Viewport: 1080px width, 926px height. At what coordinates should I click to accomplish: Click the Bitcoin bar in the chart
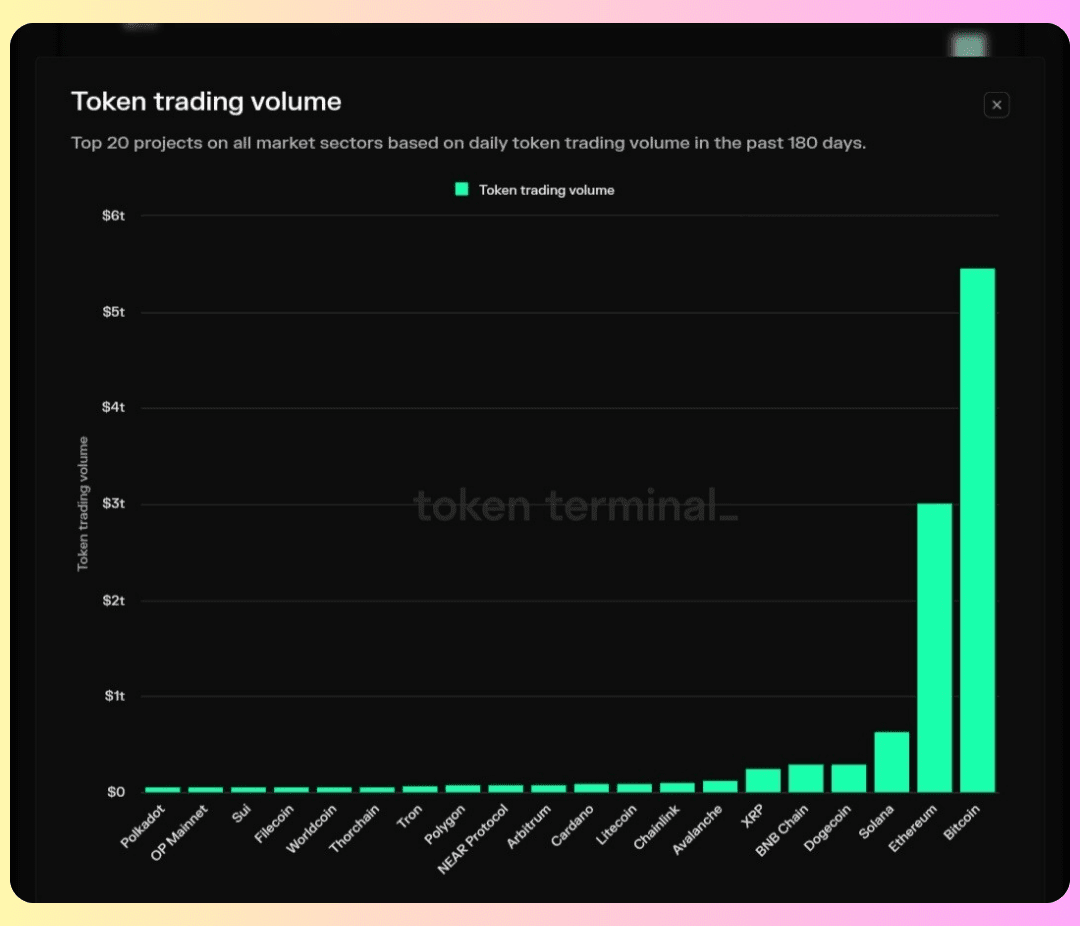coord(977,530)
